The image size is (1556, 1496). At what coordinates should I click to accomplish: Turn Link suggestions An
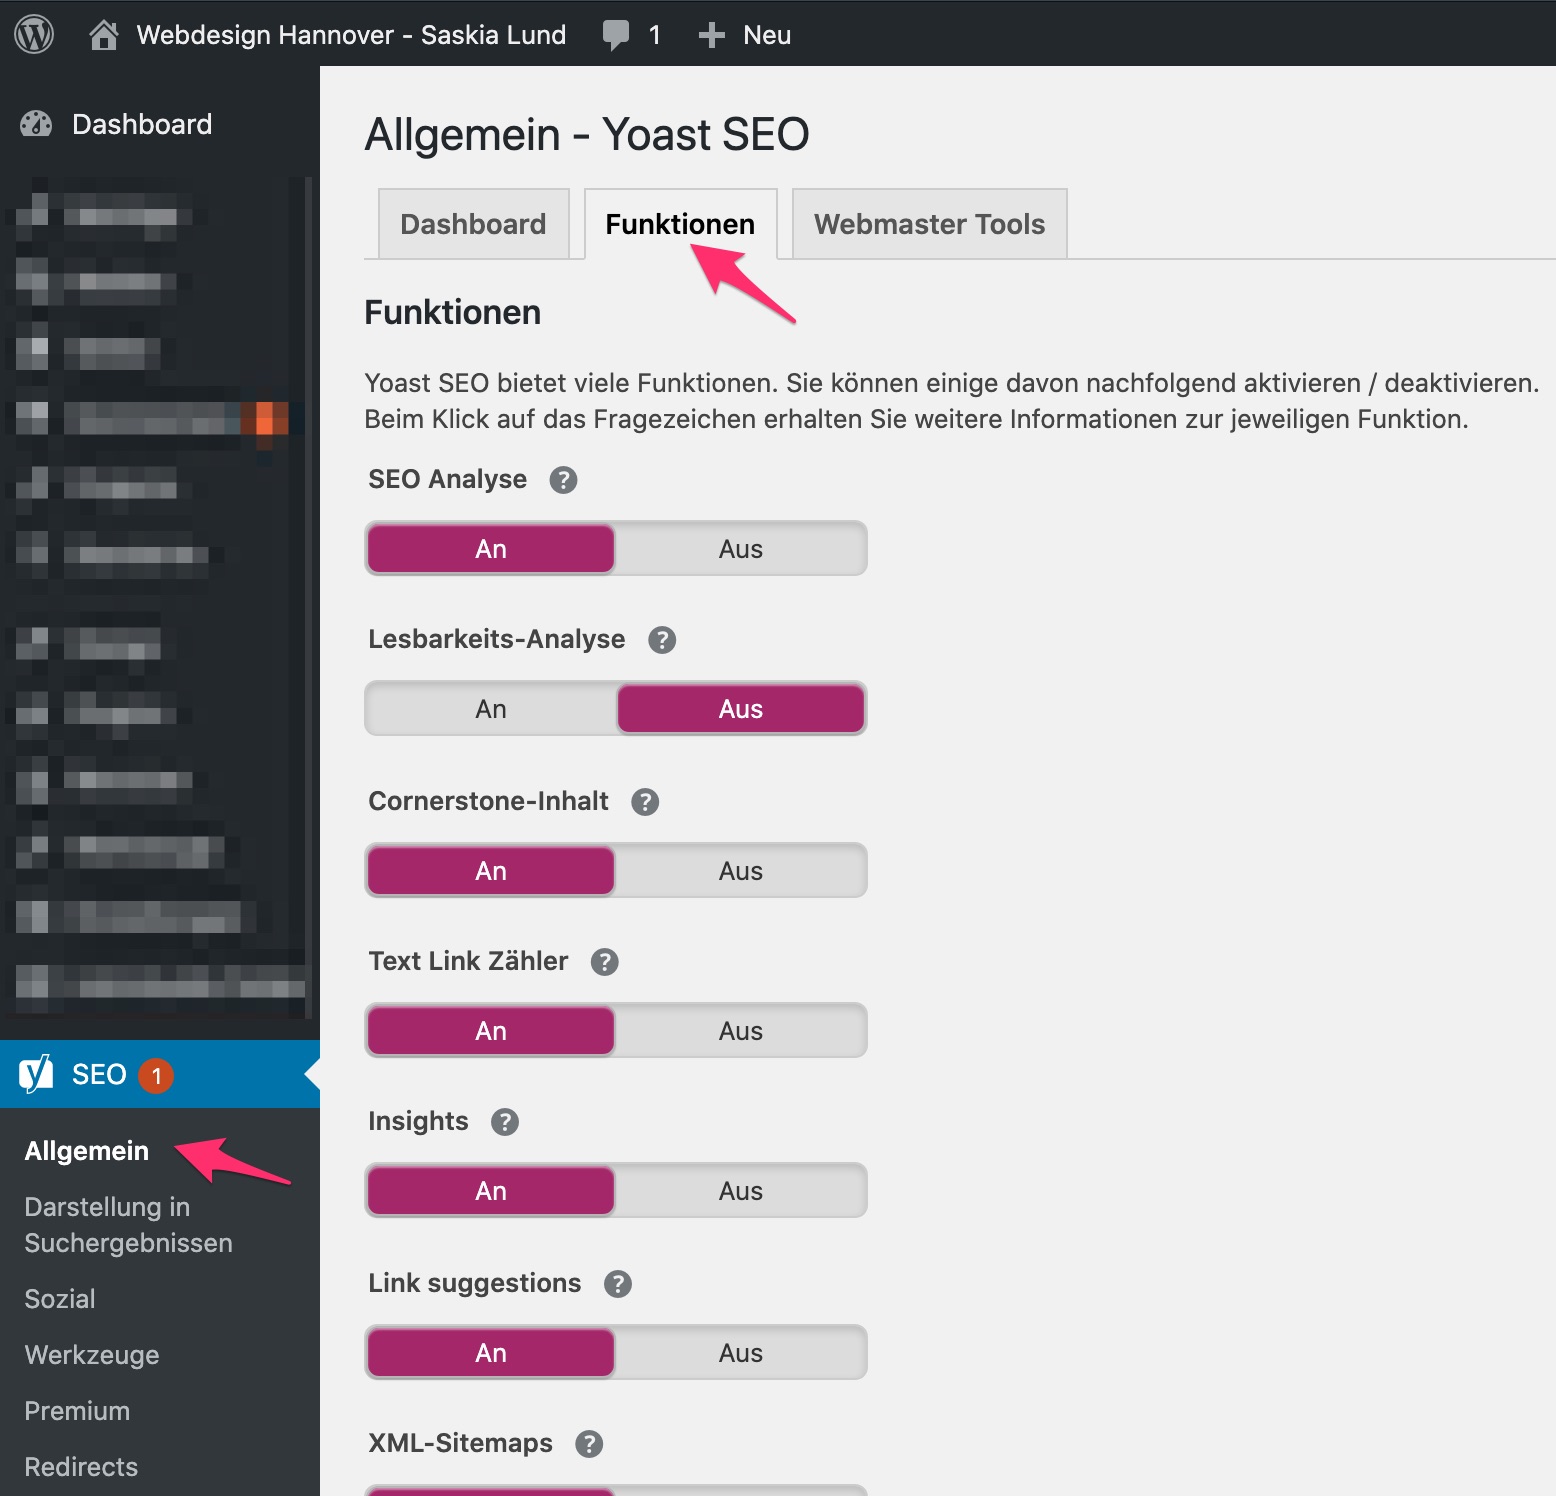[491, 1353]
